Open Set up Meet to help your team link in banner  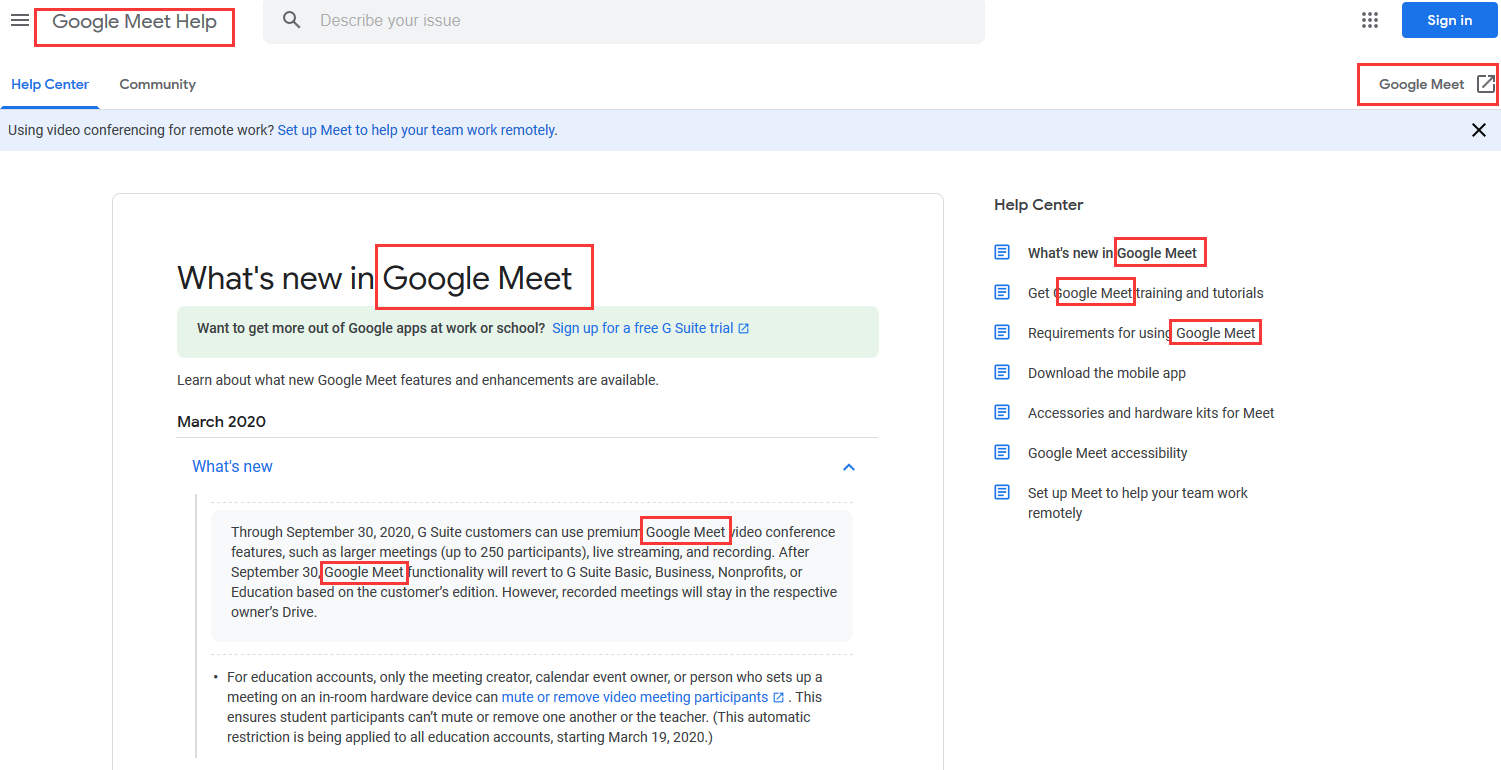417,130
